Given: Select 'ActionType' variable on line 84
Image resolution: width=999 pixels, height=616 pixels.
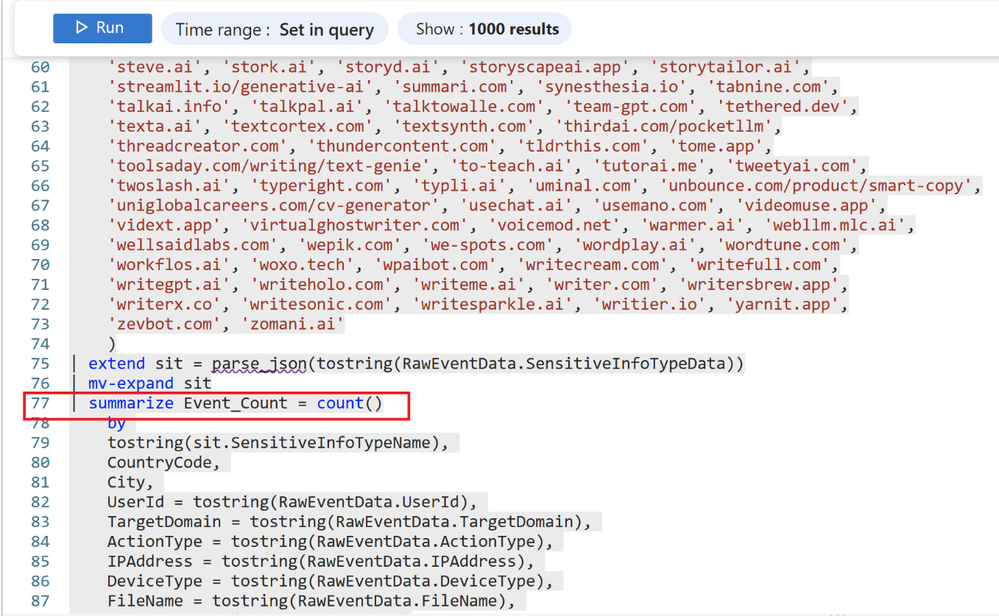Looking at the screenshot, I should point(154,541).
